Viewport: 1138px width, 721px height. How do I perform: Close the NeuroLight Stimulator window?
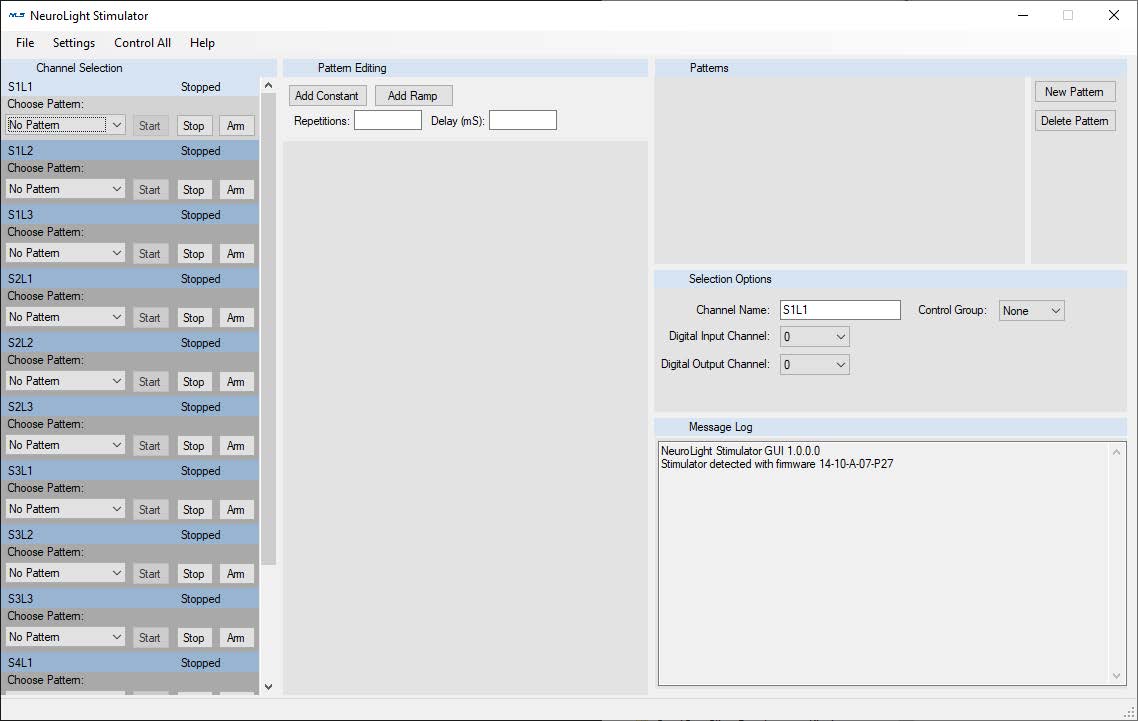tap(1114, 15)
